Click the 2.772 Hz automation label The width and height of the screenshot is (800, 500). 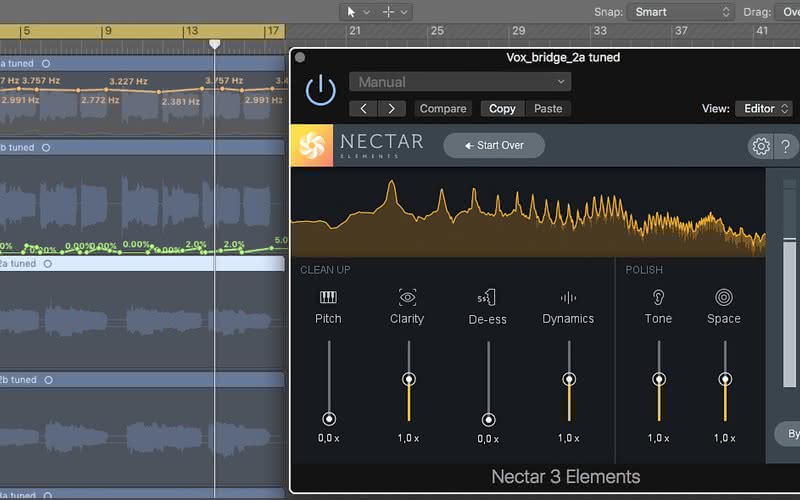(100, 100)
